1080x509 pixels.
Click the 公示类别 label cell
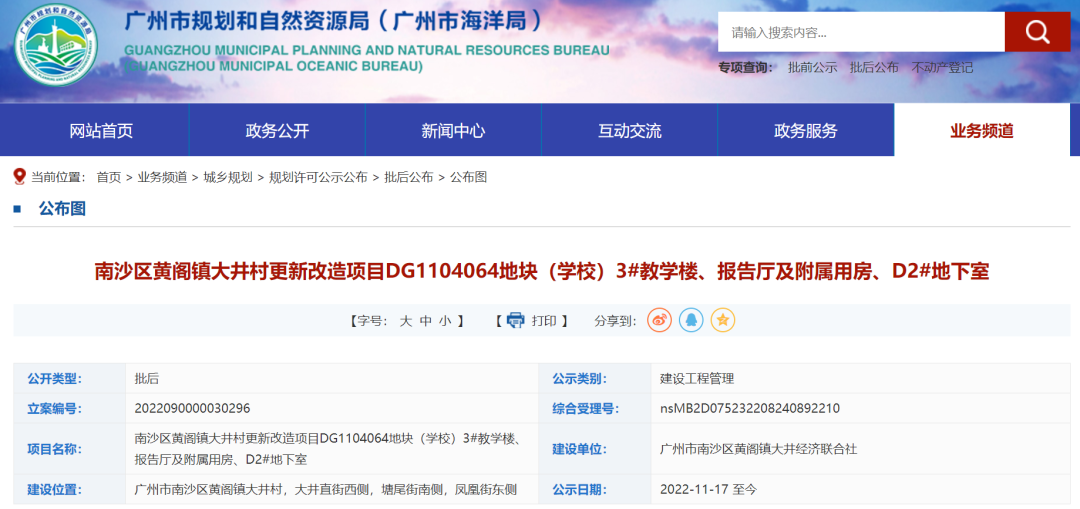(595, 378)
